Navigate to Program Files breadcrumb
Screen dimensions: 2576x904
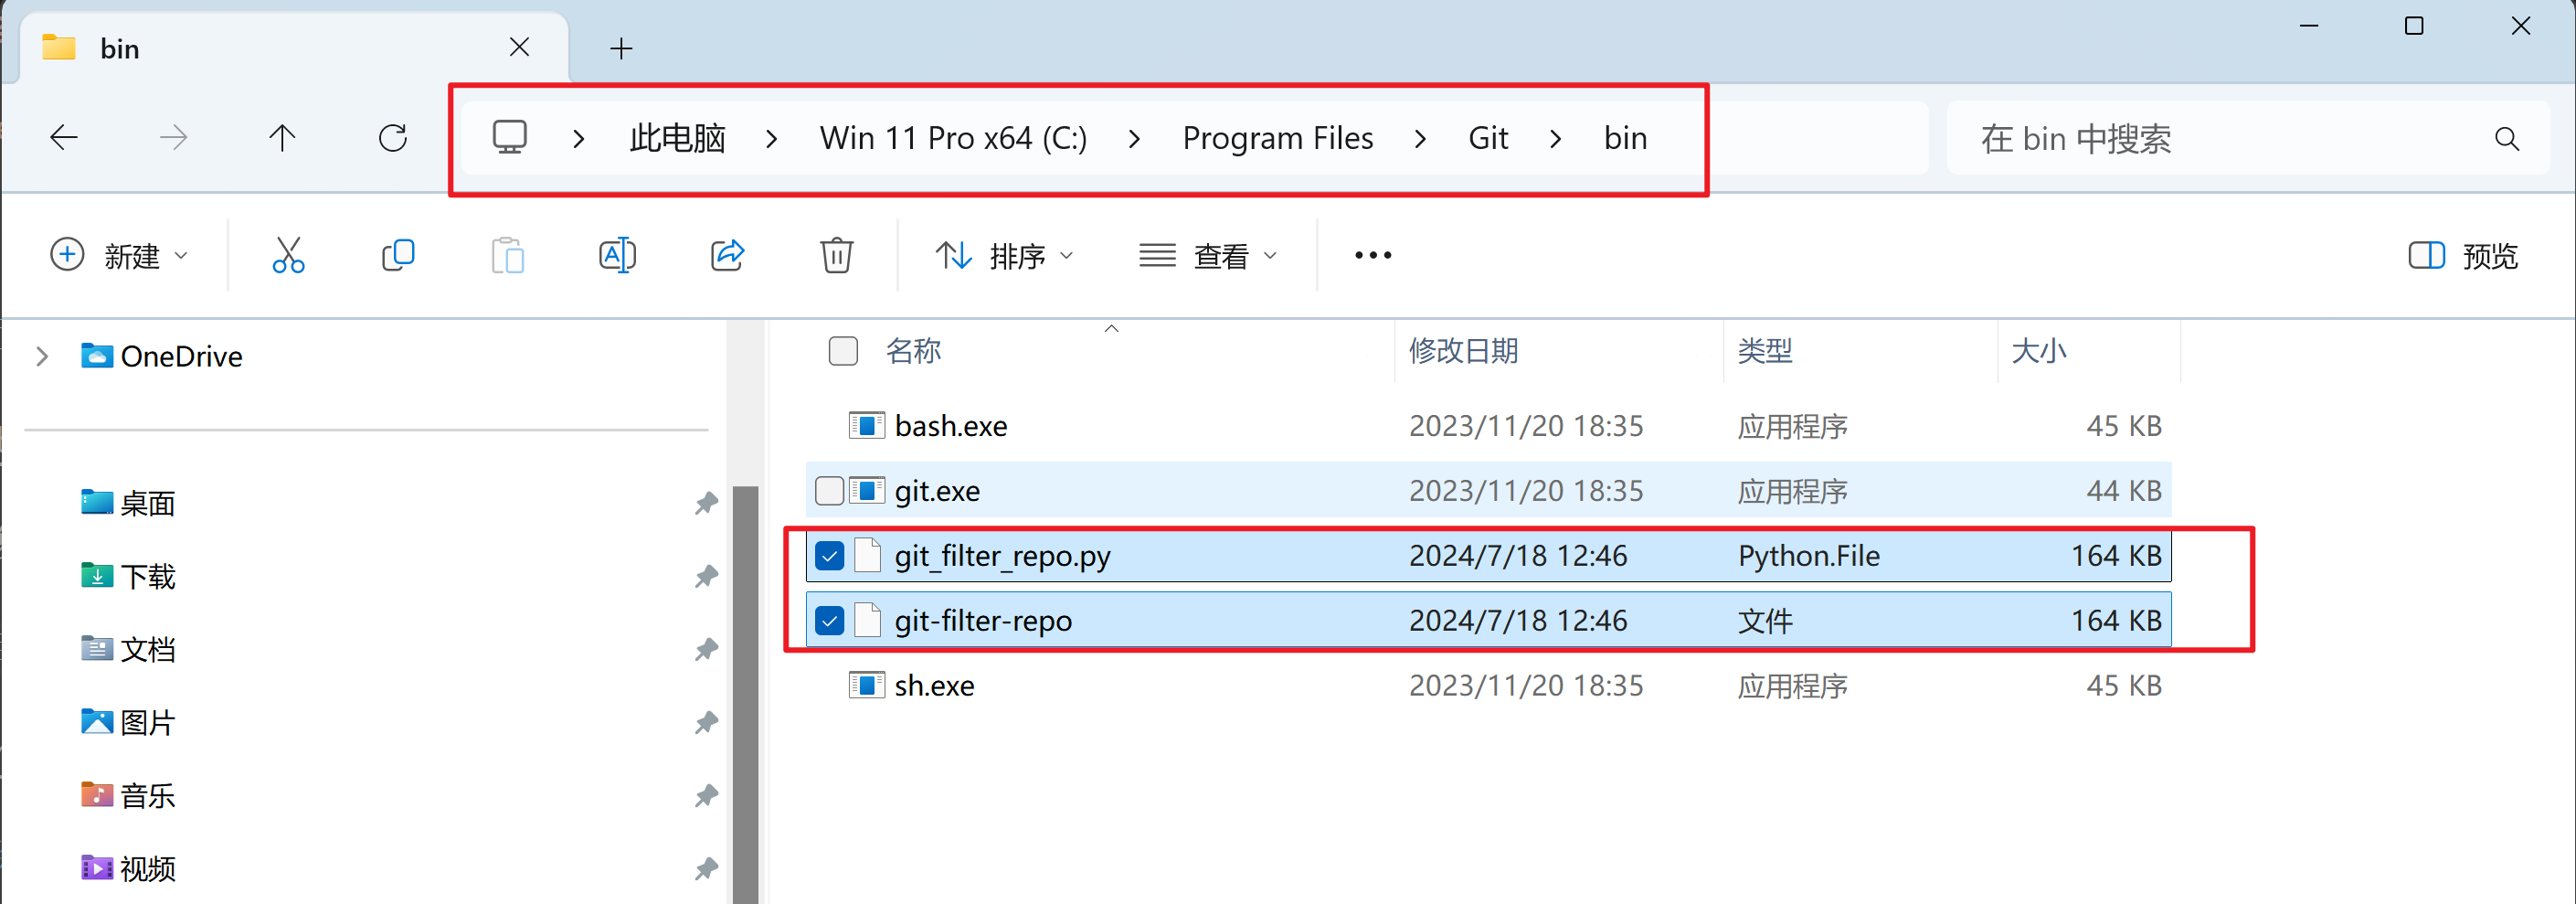[x=1277, y=138]
